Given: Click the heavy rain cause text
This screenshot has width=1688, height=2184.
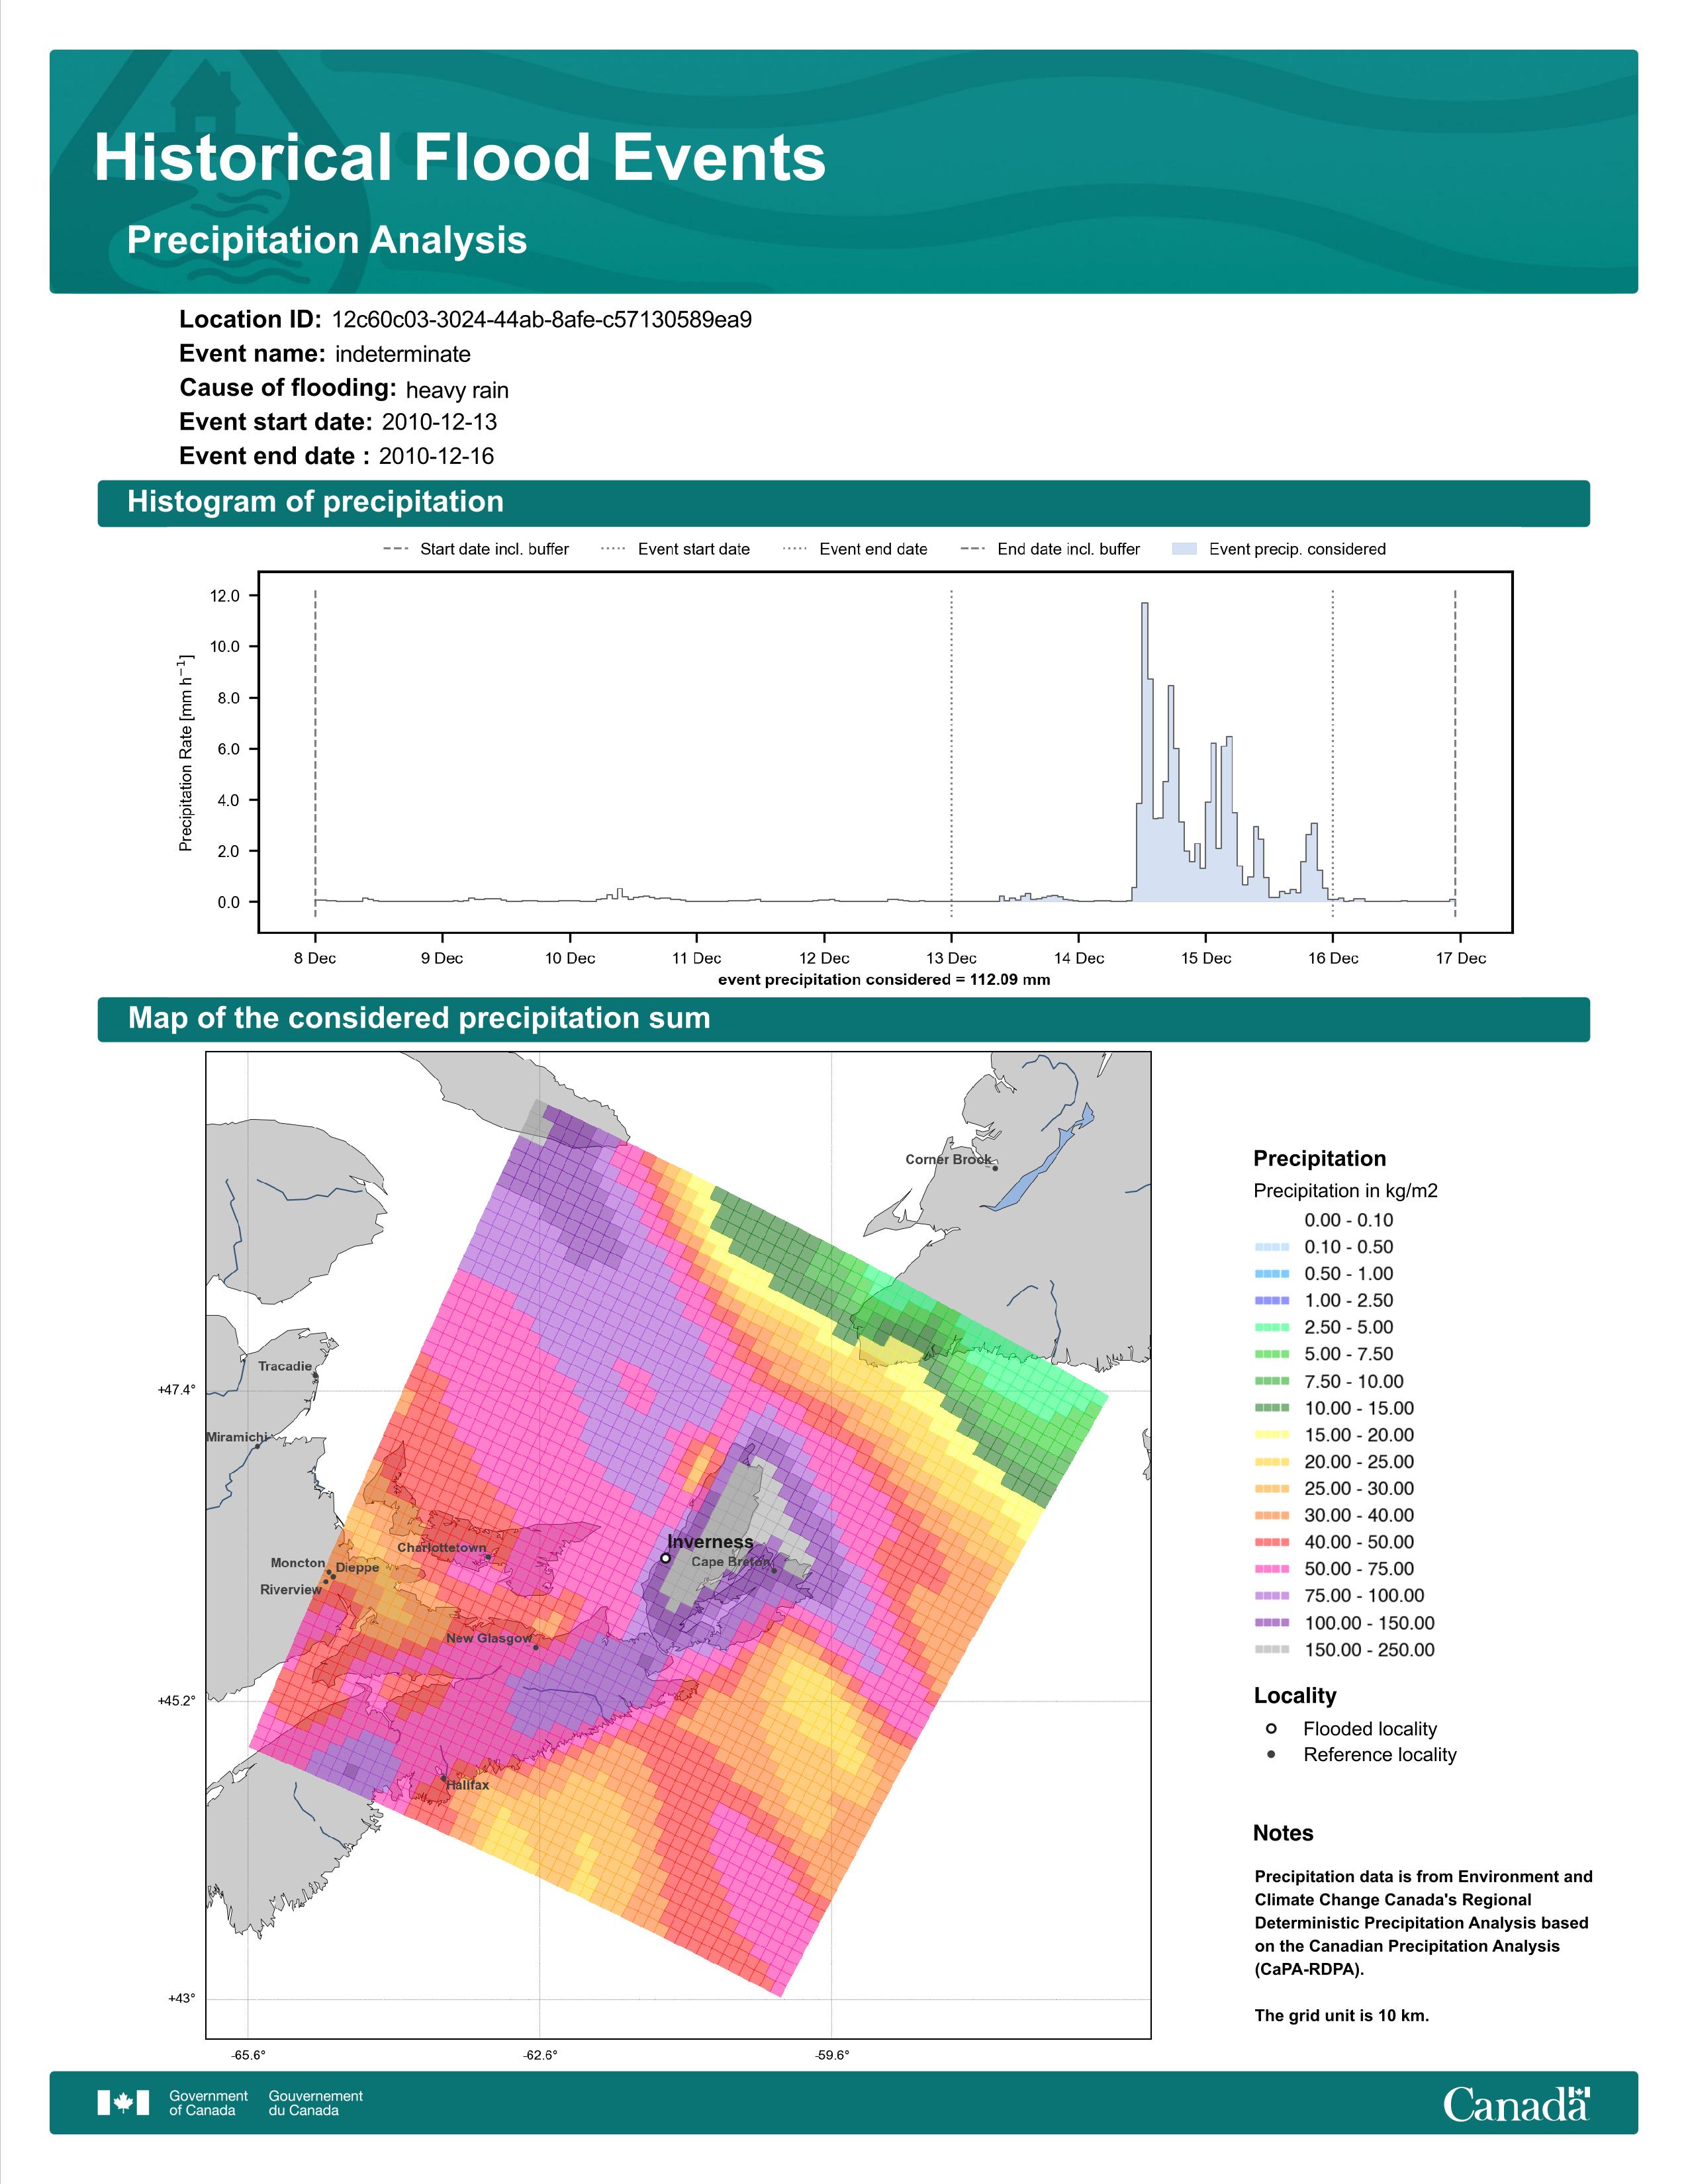Looking at the screenshot, I should pyautogui.click(x=457, y=390).
